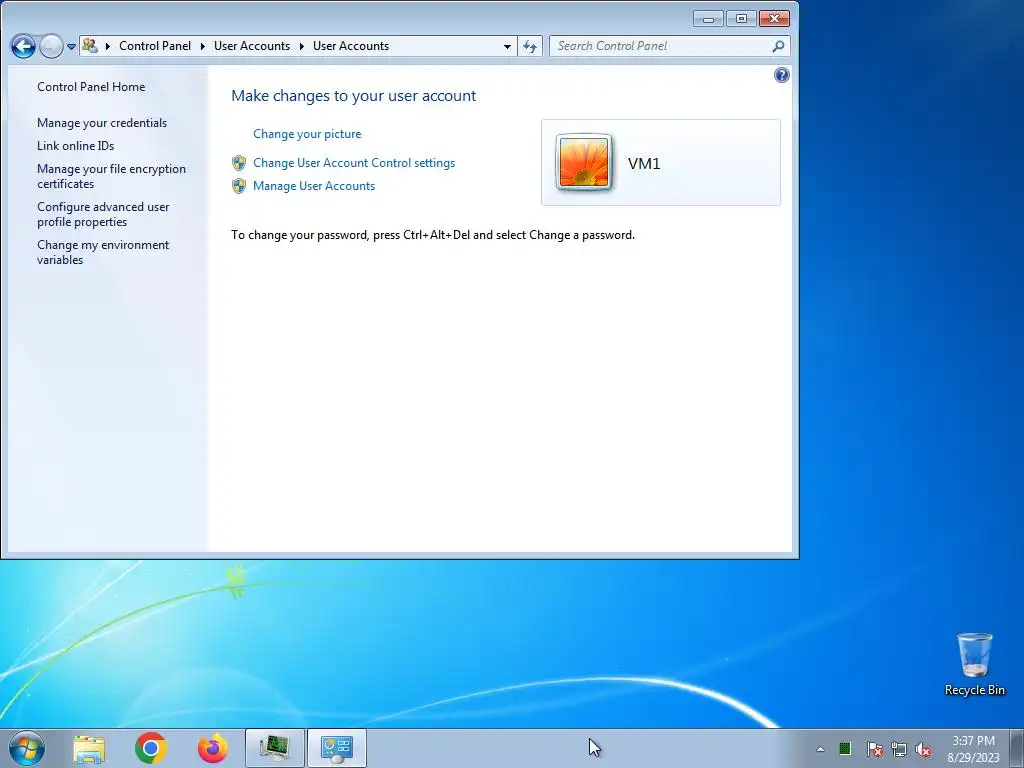
Task: Open Manage your file encryption certificates
Action: pyautogui.click(x=111, y=176)
